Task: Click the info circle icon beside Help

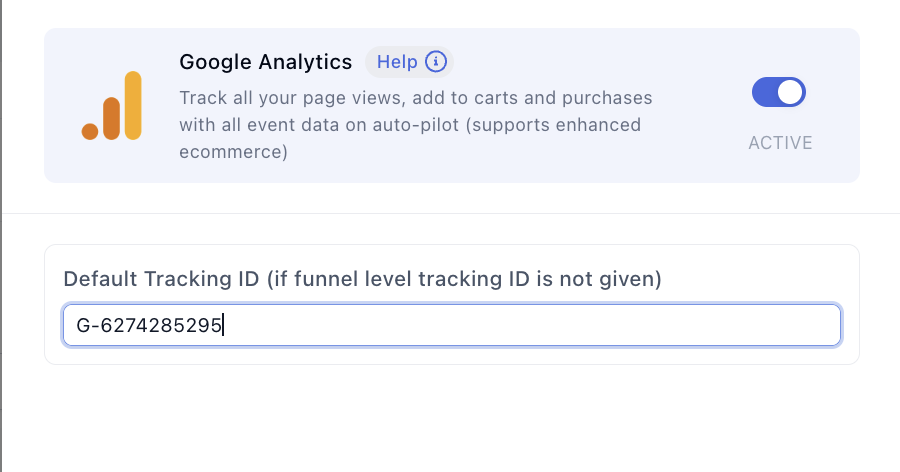Action: 436,61
